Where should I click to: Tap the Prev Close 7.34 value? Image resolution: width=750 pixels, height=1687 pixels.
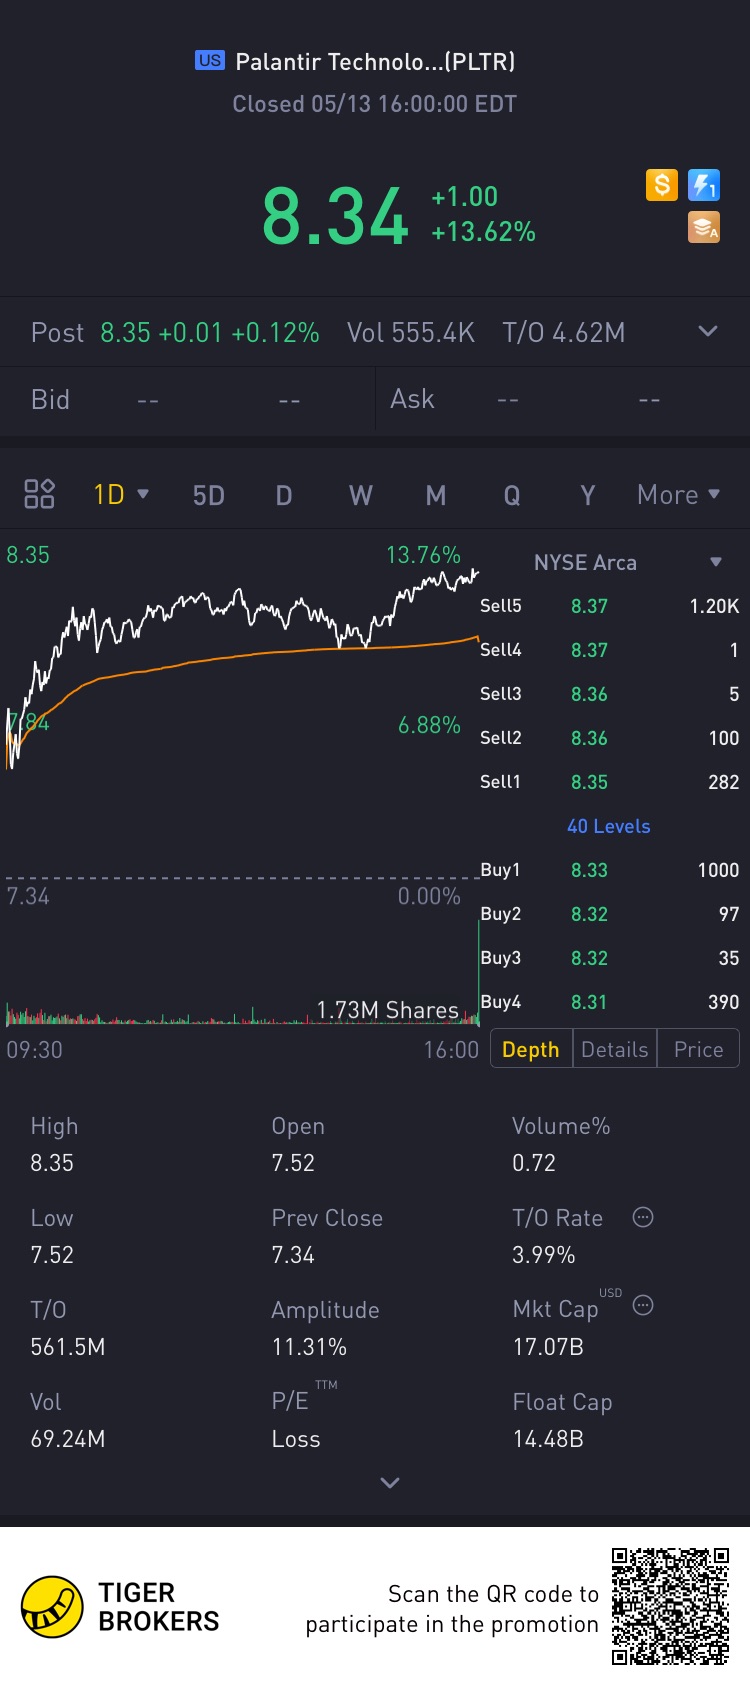293,1255
